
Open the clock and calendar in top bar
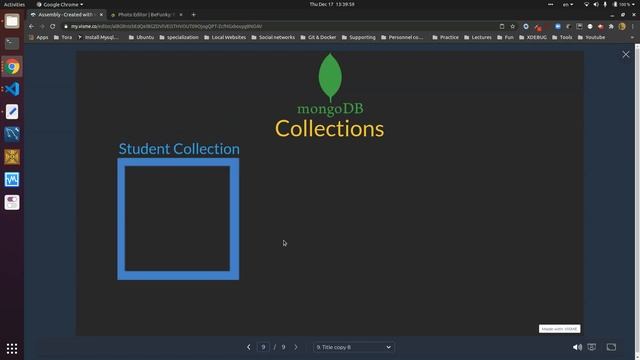331,4
